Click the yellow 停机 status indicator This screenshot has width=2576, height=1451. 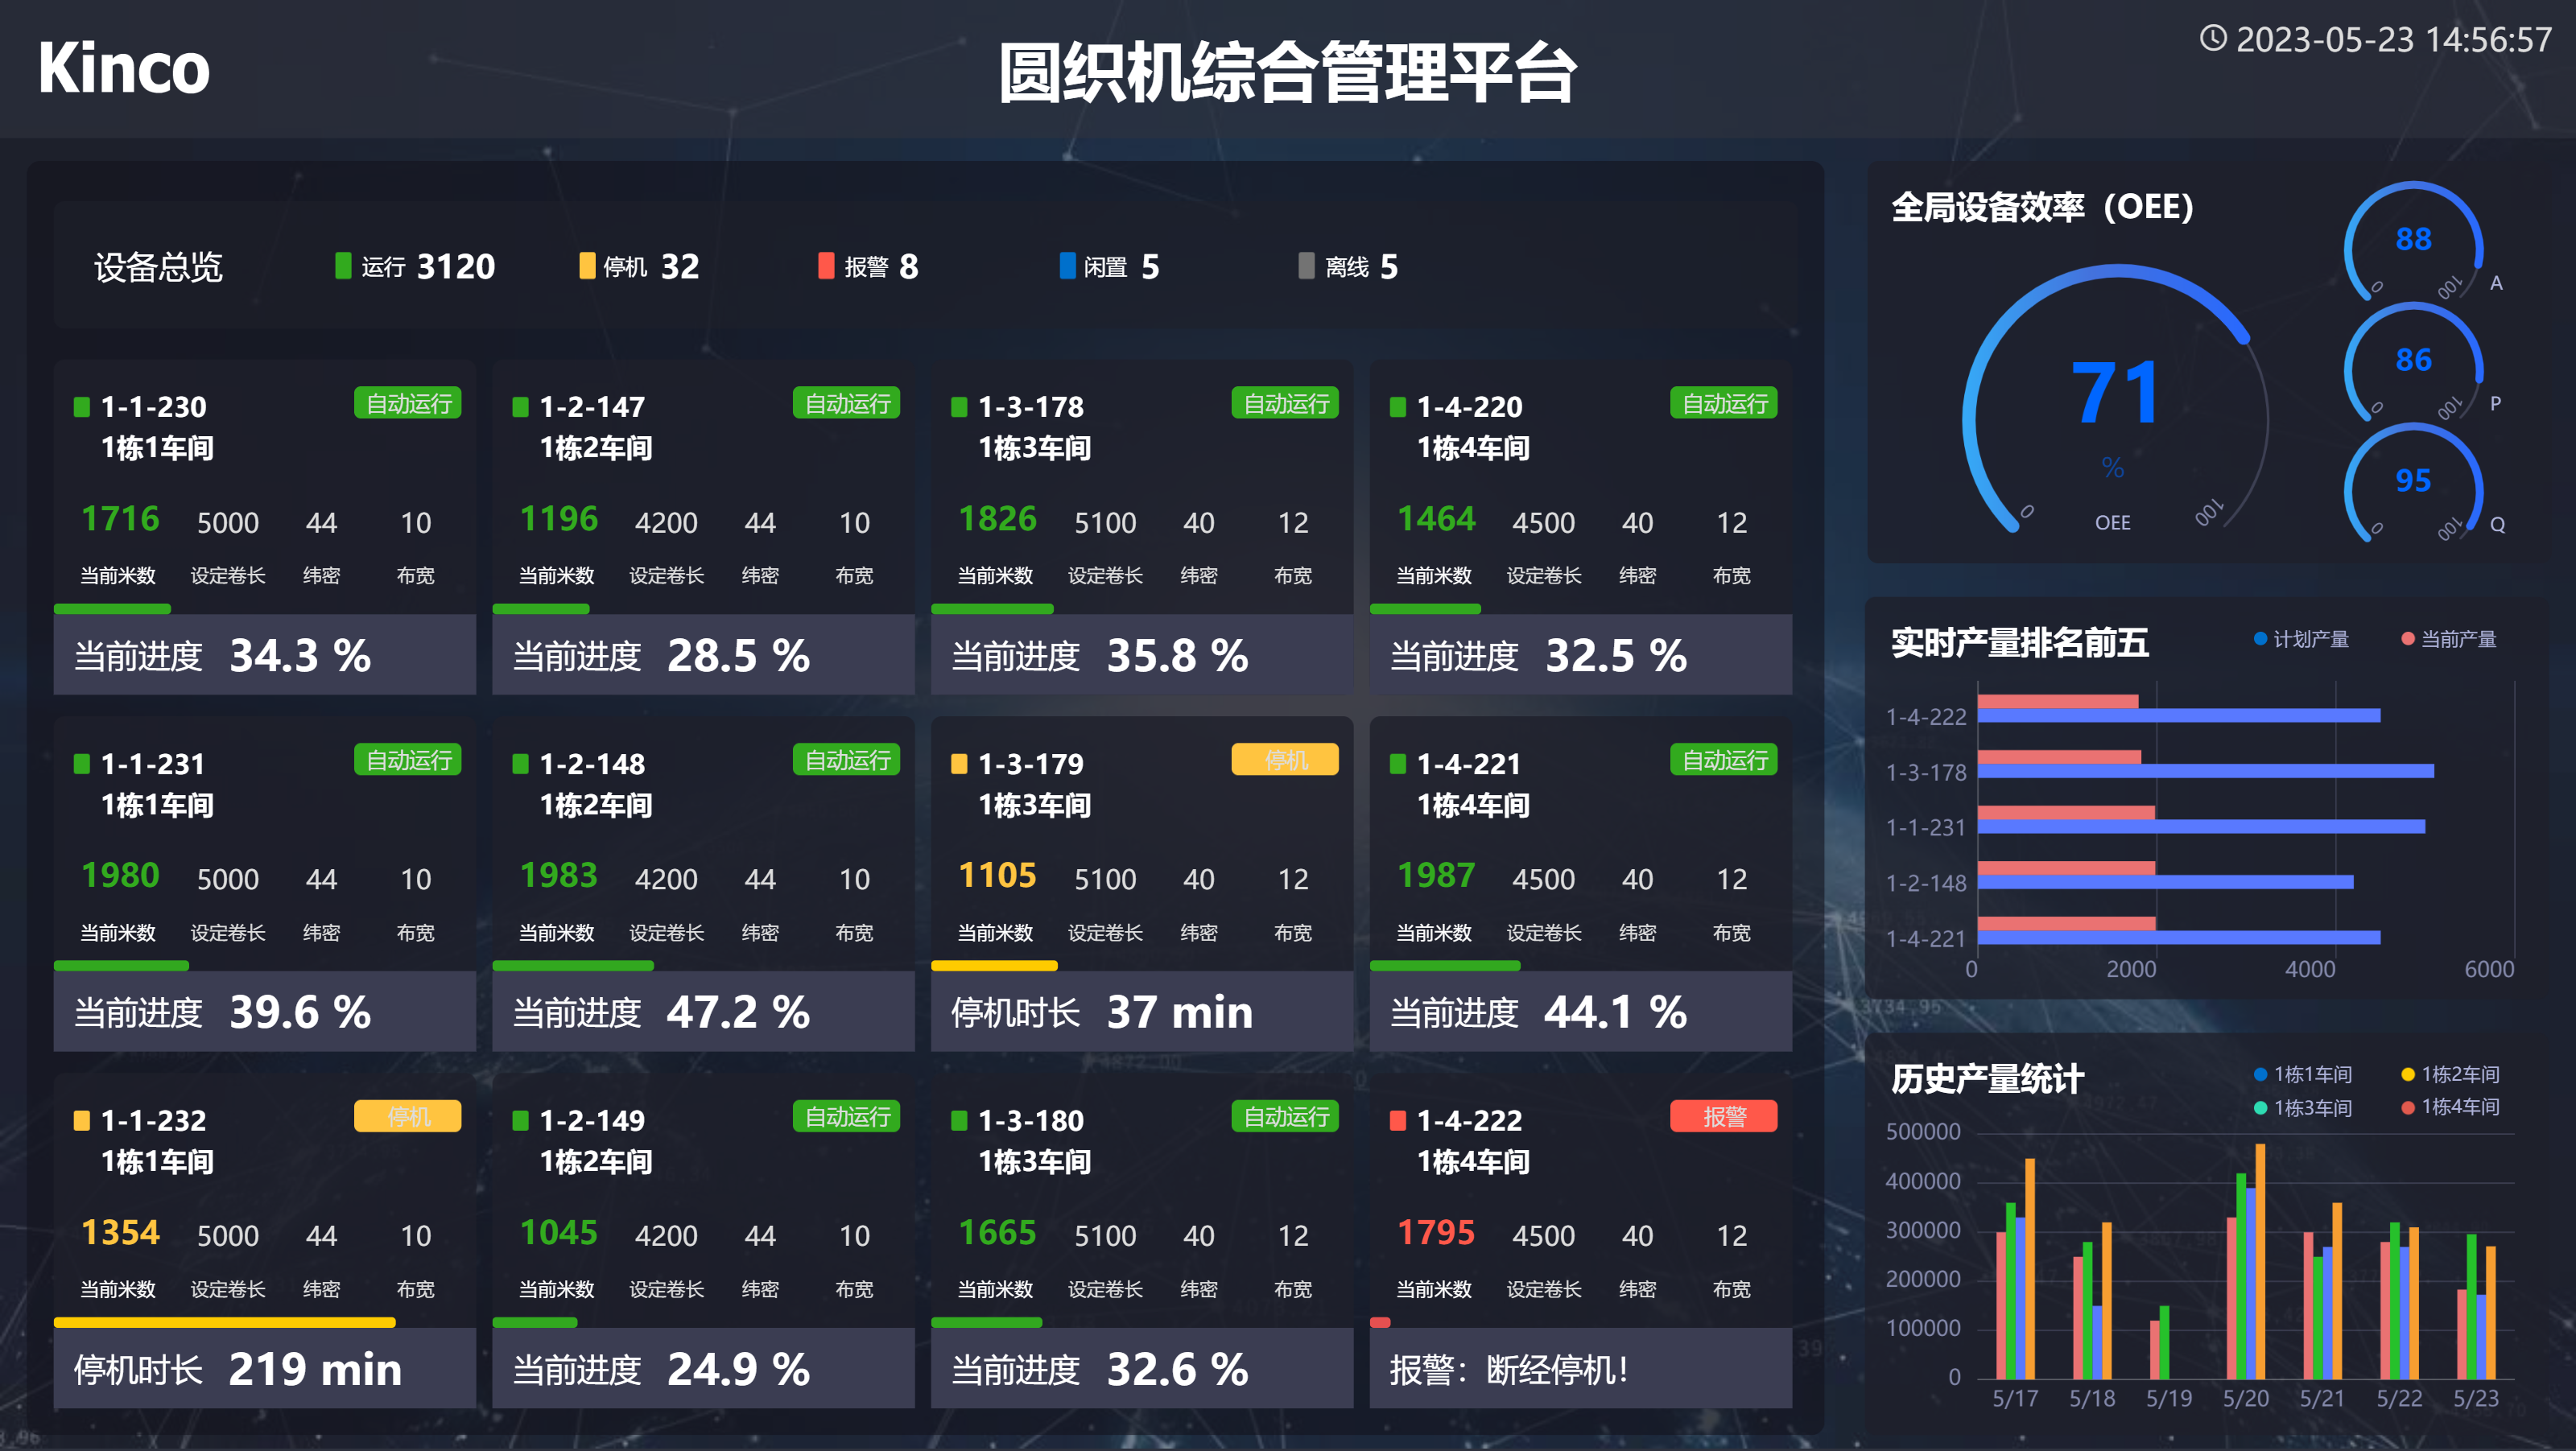pyautogui.click(x=587, y=266)
